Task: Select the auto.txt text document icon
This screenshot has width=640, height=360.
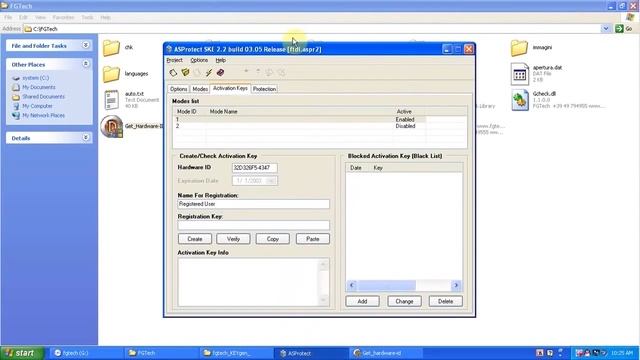Action: click(111, 100)
